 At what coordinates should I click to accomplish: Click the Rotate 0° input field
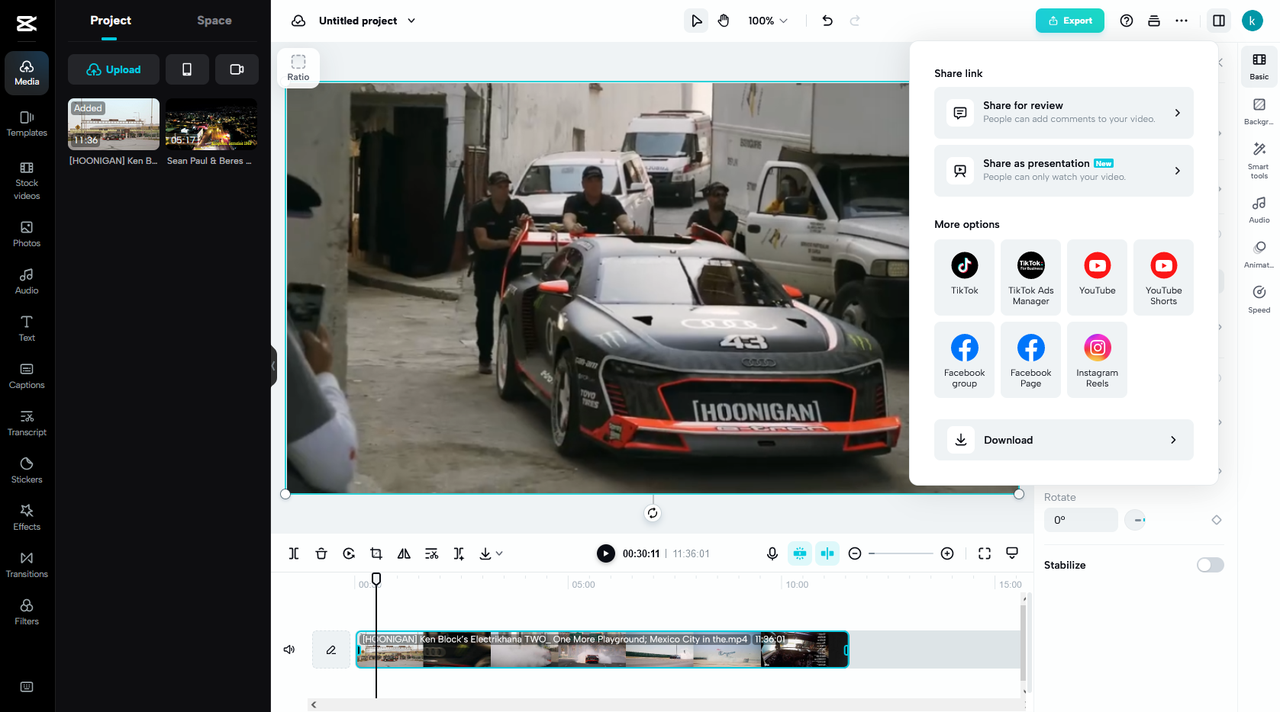pyautogui.click(x=1080, y=520)
